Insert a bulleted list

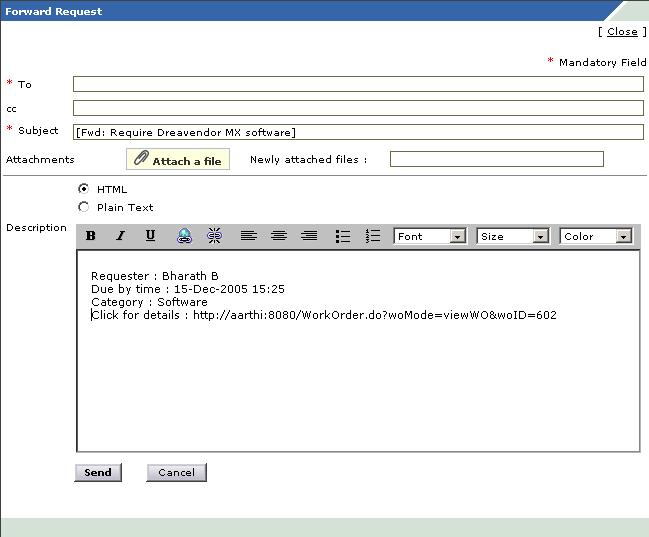coord(343,236)
